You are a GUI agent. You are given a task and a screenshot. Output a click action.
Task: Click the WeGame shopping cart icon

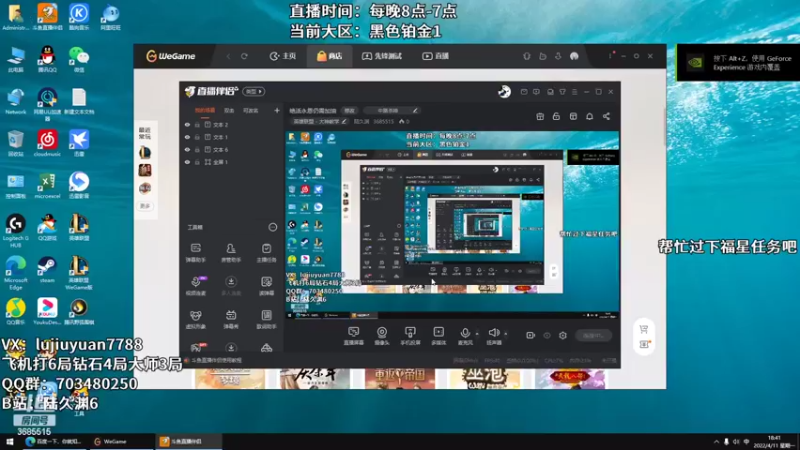(644, 329)
